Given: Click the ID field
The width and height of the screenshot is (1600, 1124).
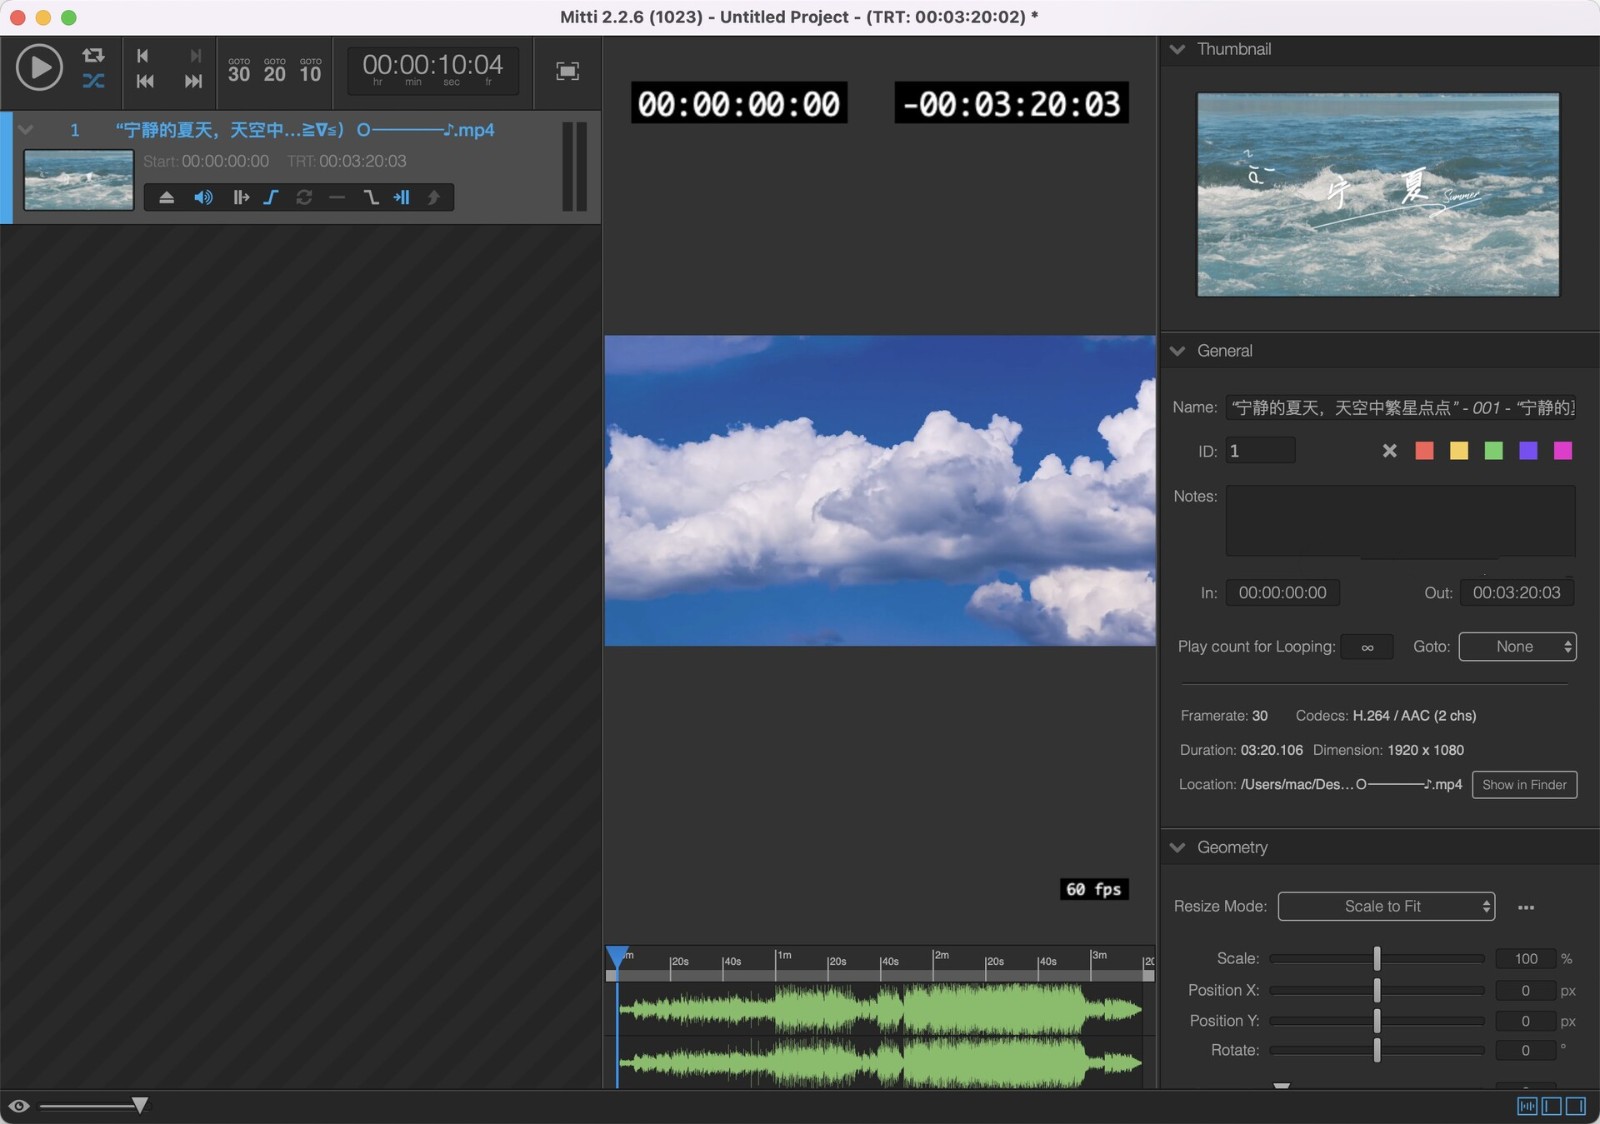Looking at the screenshot, I should (x=1260, y=451).
